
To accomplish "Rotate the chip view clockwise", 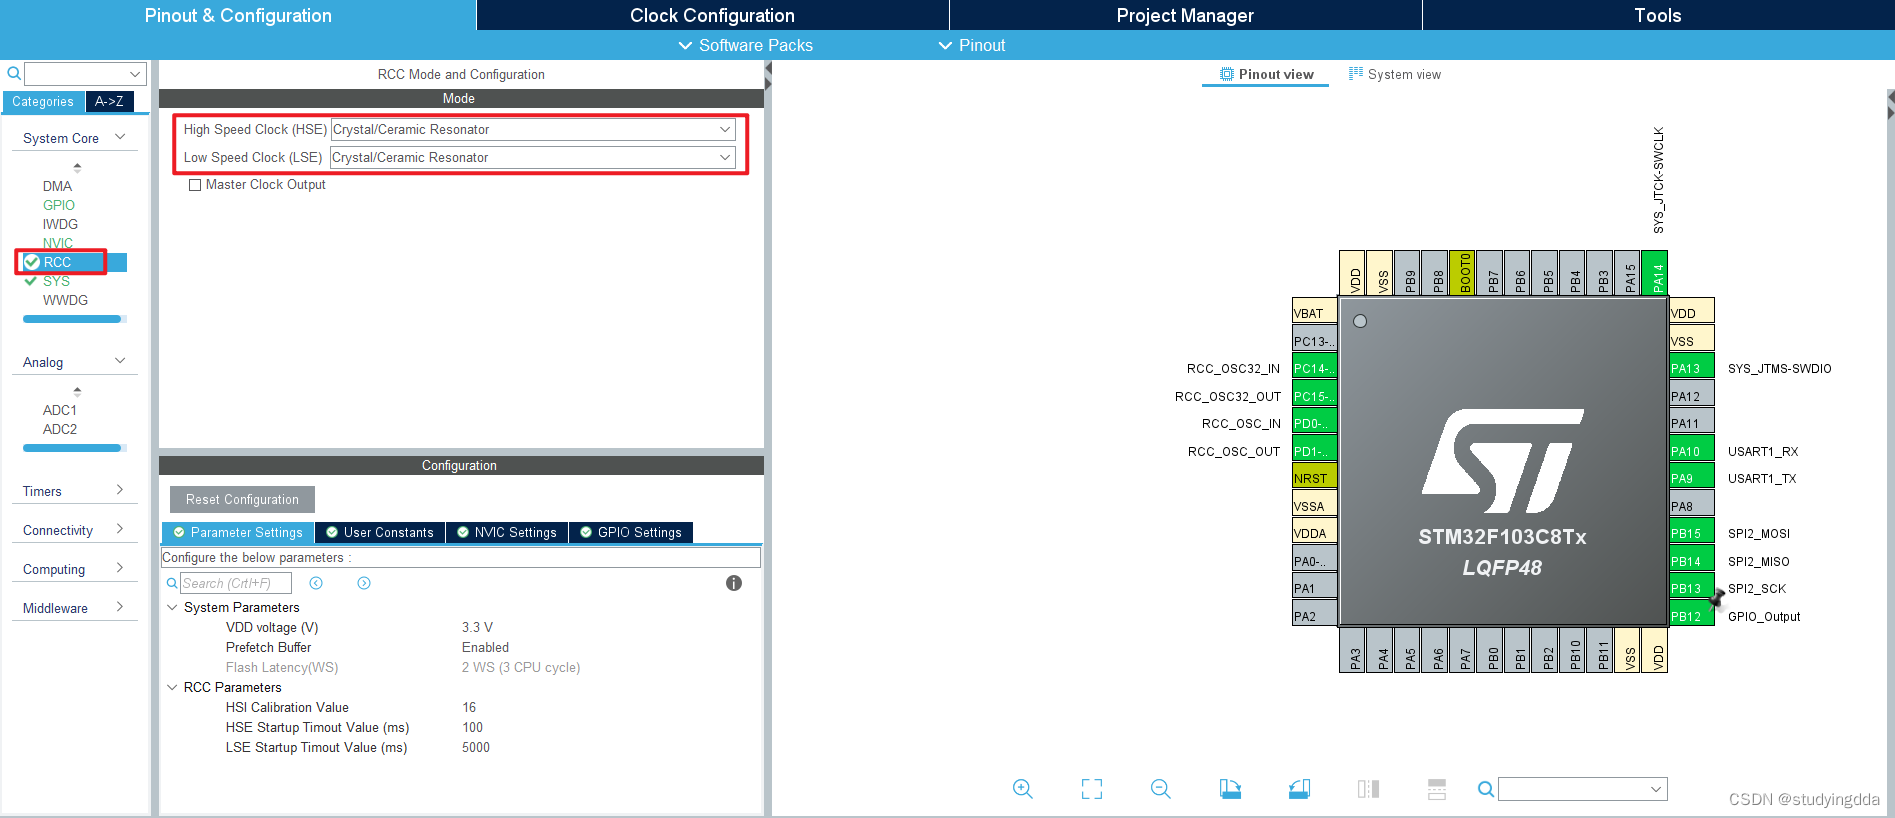I will coord(1230,789).
